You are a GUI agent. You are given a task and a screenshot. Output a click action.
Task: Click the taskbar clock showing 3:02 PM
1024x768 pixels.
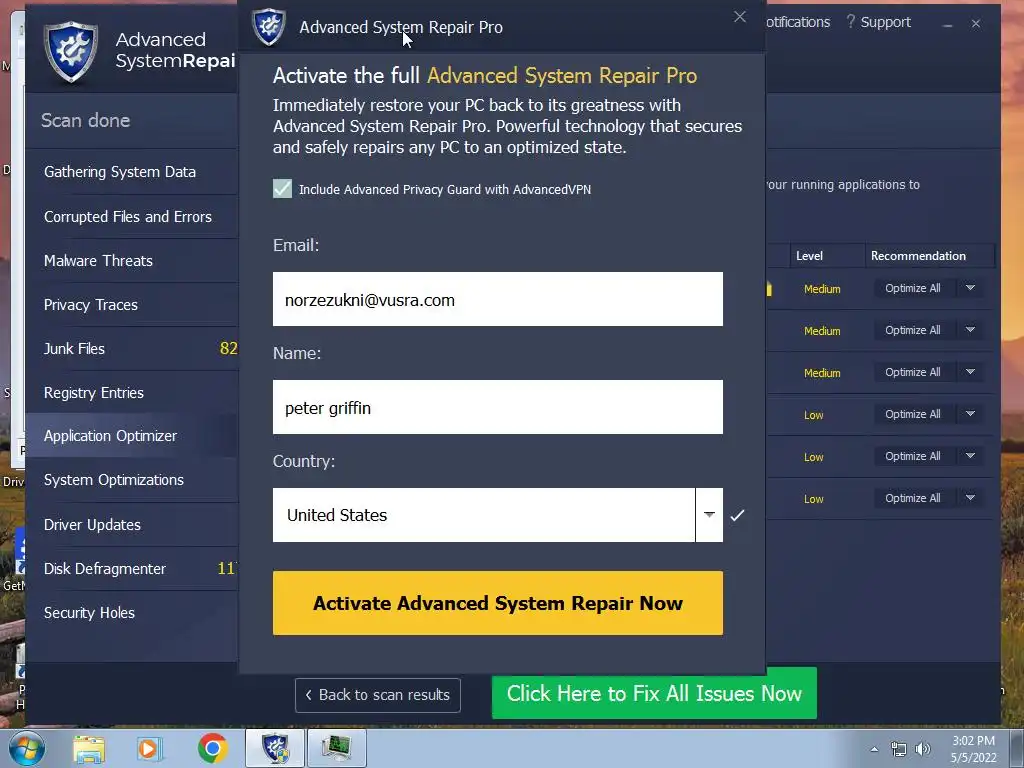[x=973, y=749]
